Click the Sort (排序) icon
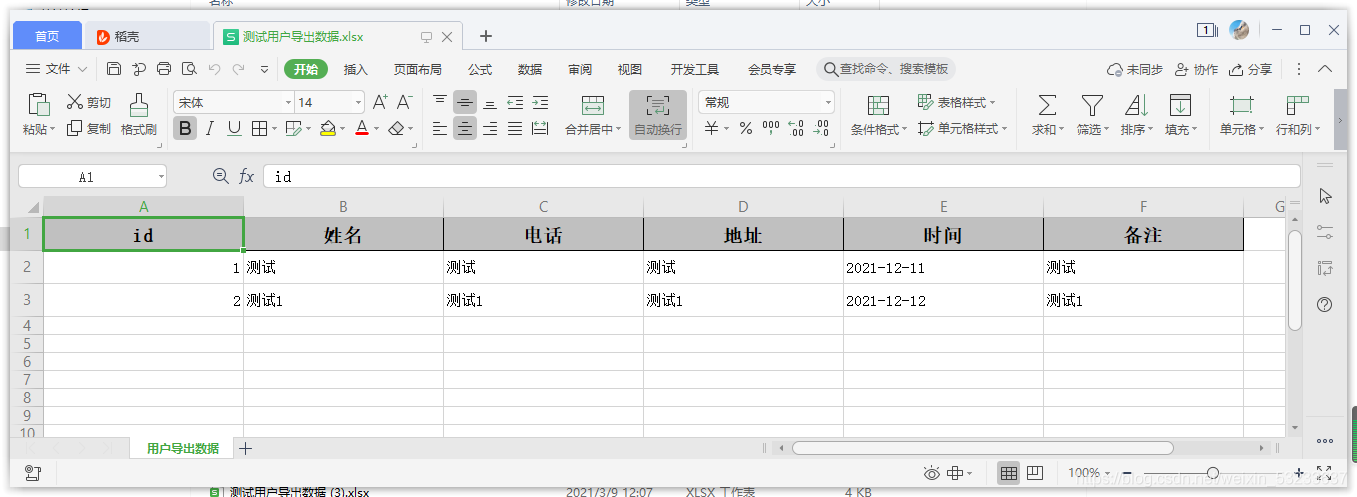The height and width of the screenshot is (497, 1357). (1137, 105)
